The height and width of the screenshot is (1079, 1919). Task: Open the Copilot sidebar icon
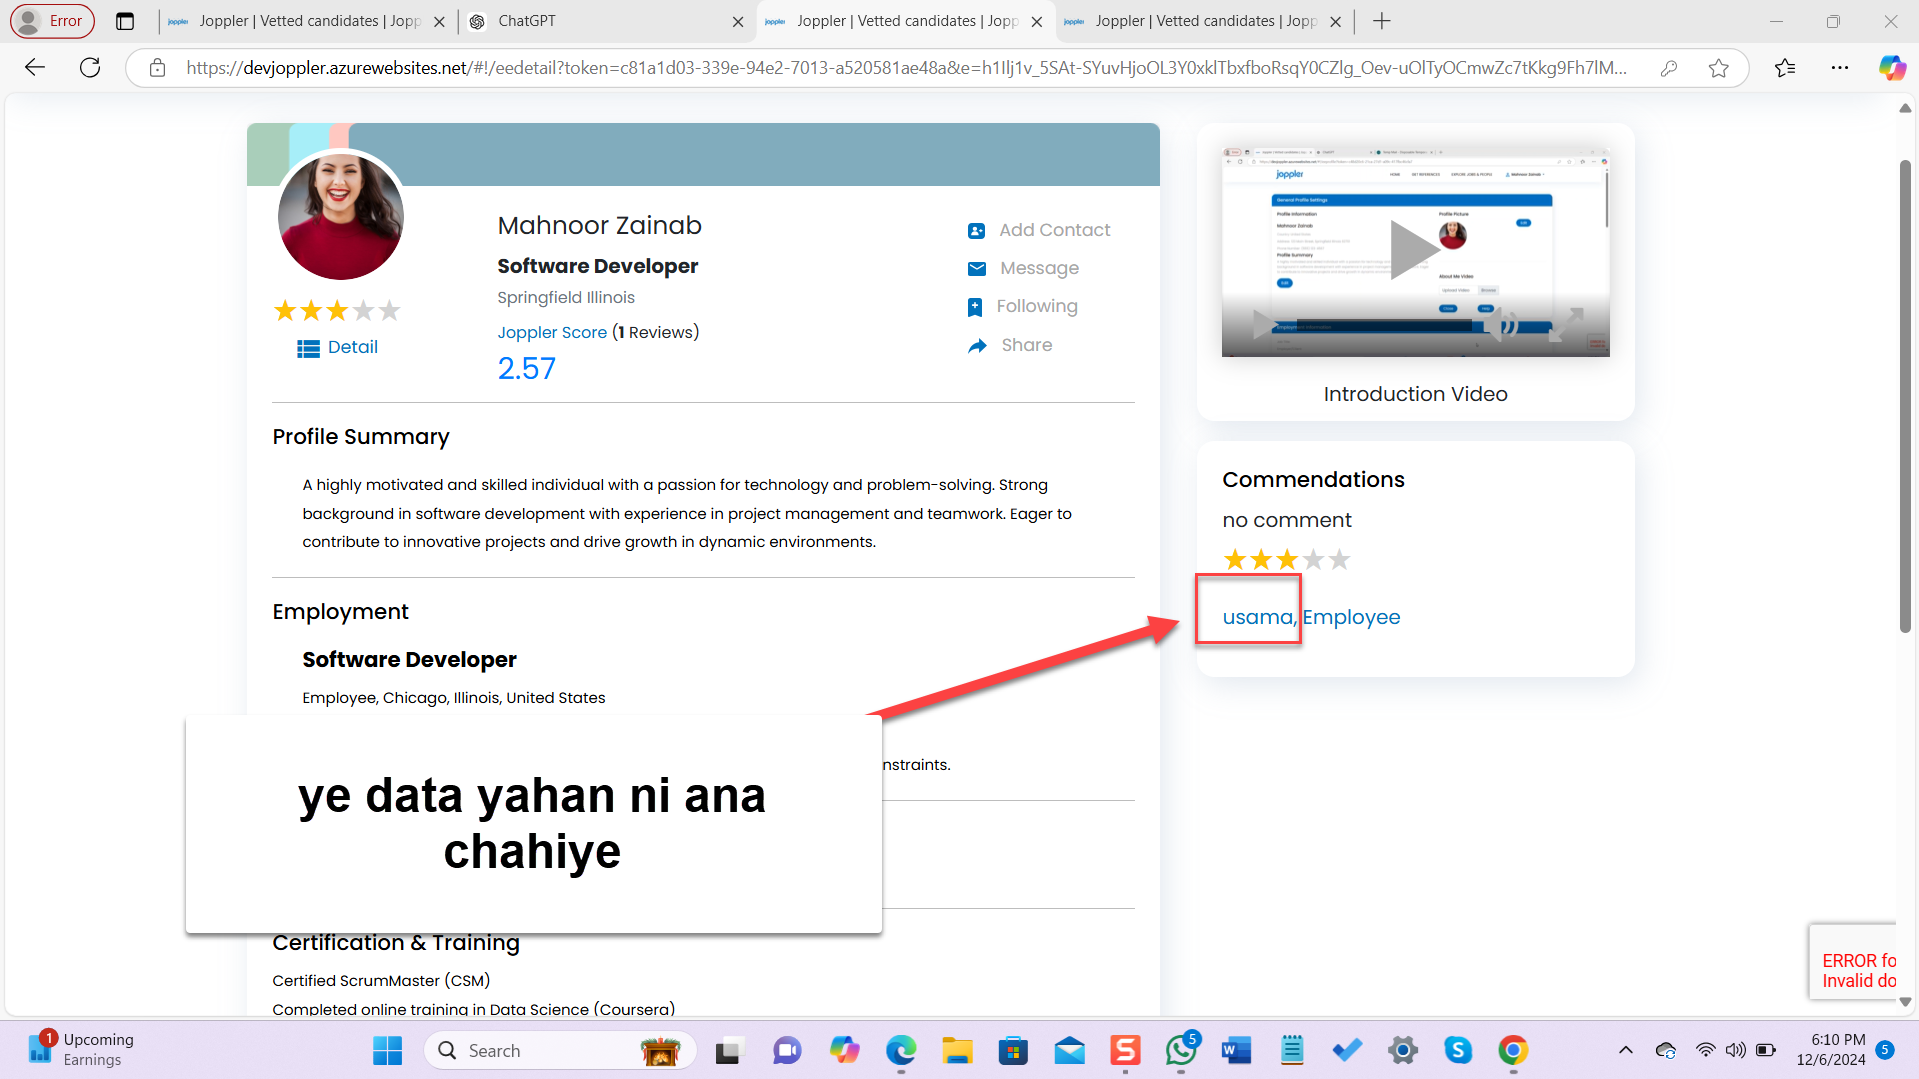point(1892,68)
